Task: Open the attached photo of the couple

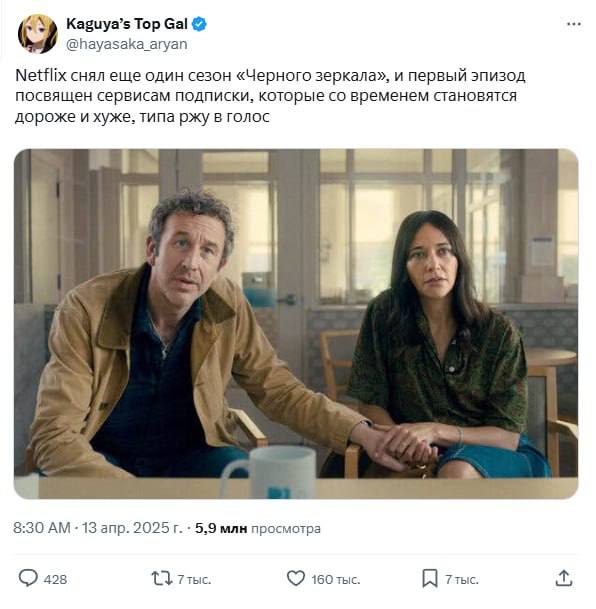Action: pos(296,324)
